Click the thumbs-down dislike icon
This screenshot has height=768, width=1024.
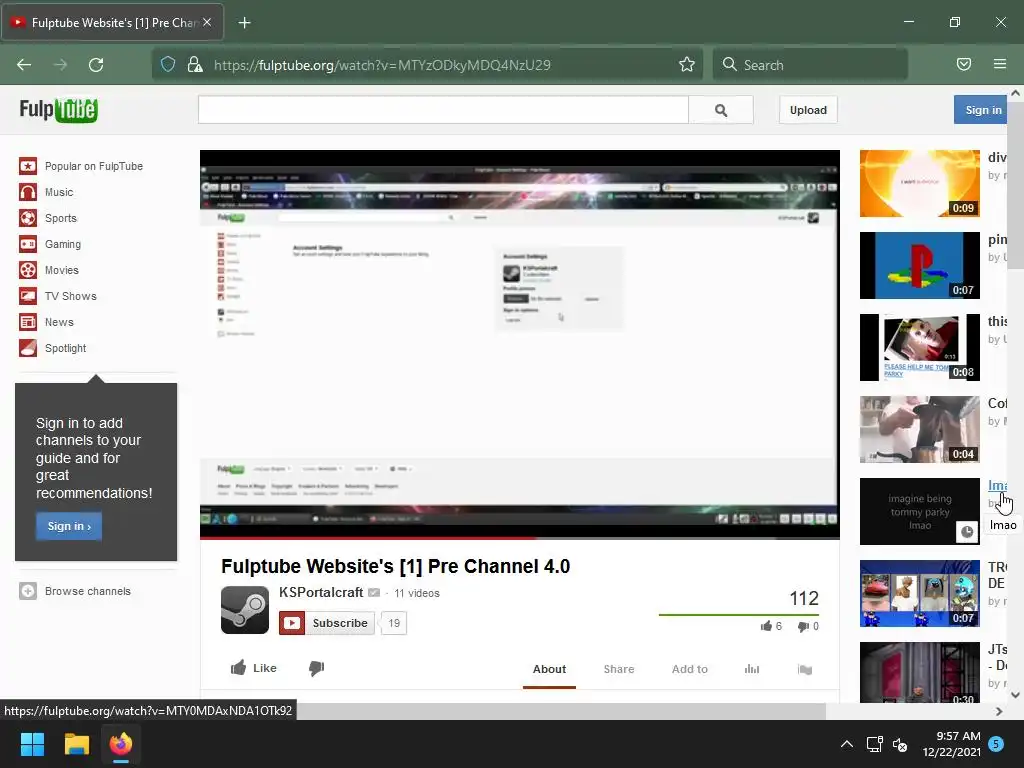(x=317, y=668)
